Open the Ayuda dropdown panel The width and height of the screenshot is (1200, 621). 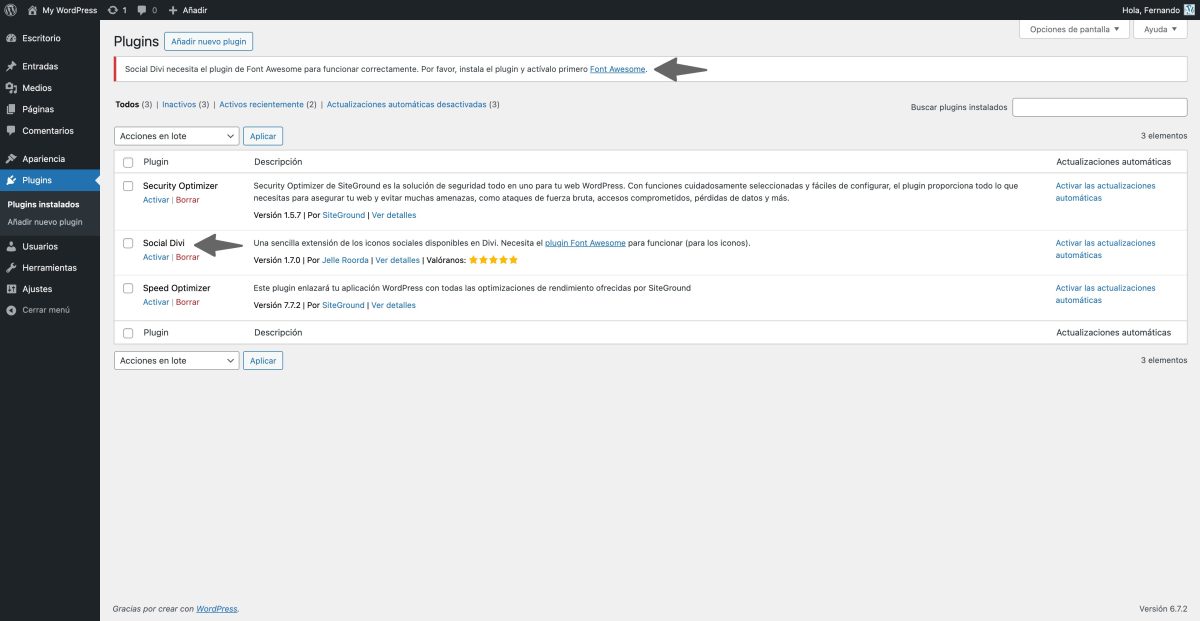pos(1159,29)
